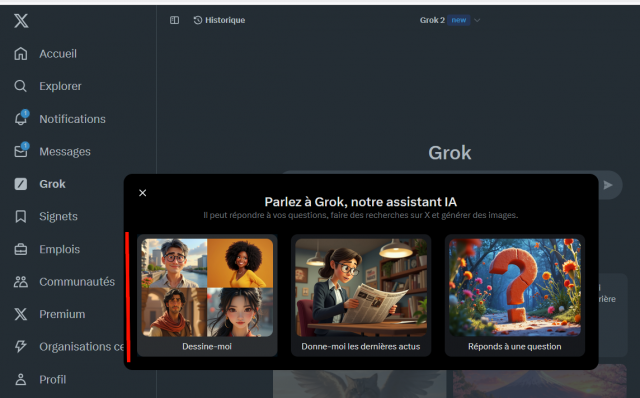Image resolution: width=640 pixels, height=398 pixels.
Task: Open the Messages envelope icon
Action: click(x=21, y=151)
